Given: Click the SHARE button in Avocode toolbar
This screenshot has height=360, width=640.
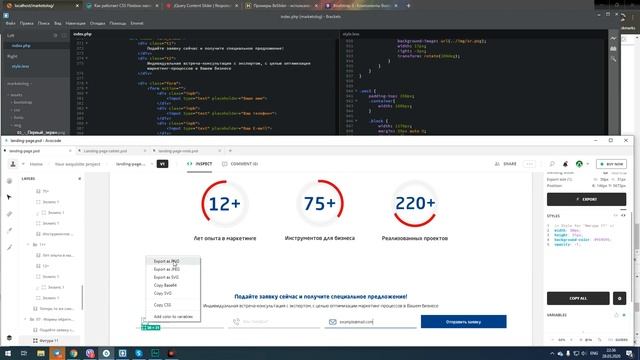Looking at the screenshot, I should point(506,164).
